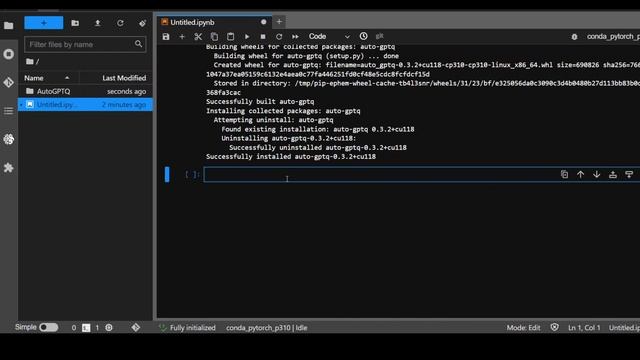Restart the kernel

(279, 37)
